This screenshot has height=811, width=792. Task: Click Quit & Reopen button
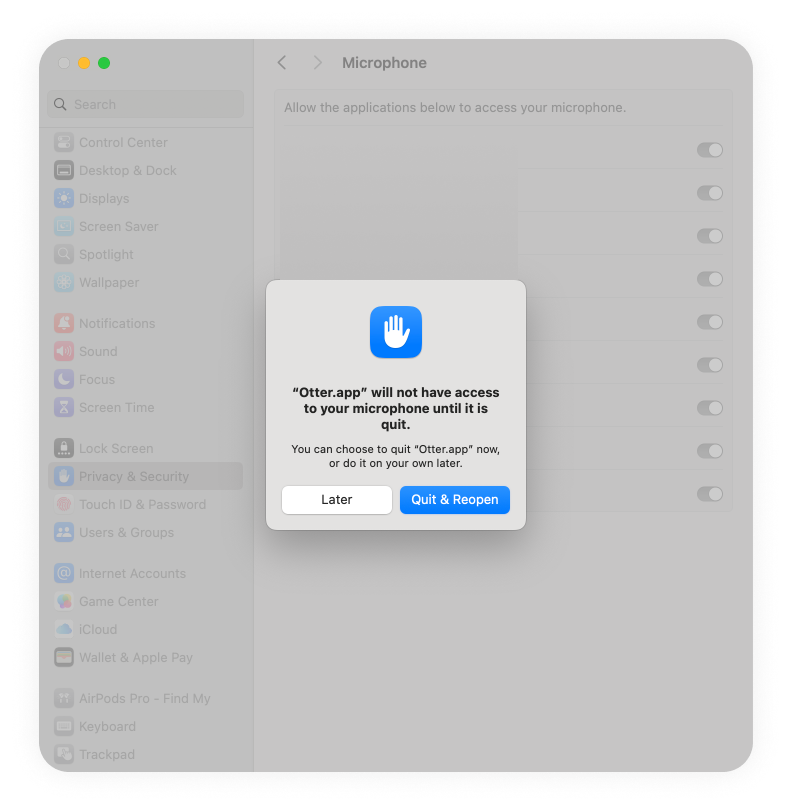point(455,500)
